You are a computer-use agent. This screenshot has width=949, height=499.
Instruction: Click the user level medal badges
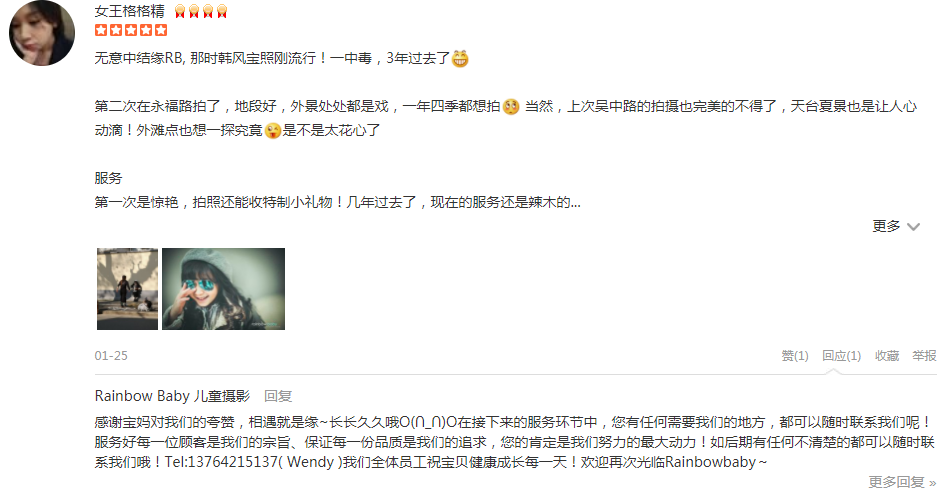coord(201,12)
